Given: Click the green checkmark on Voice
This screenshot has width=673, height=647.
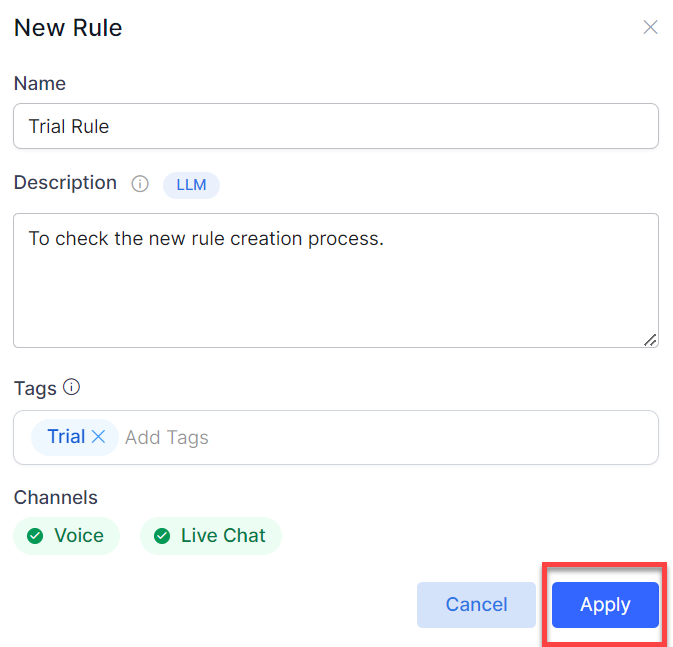Looking at the screenshot, I should coord(35,536).
